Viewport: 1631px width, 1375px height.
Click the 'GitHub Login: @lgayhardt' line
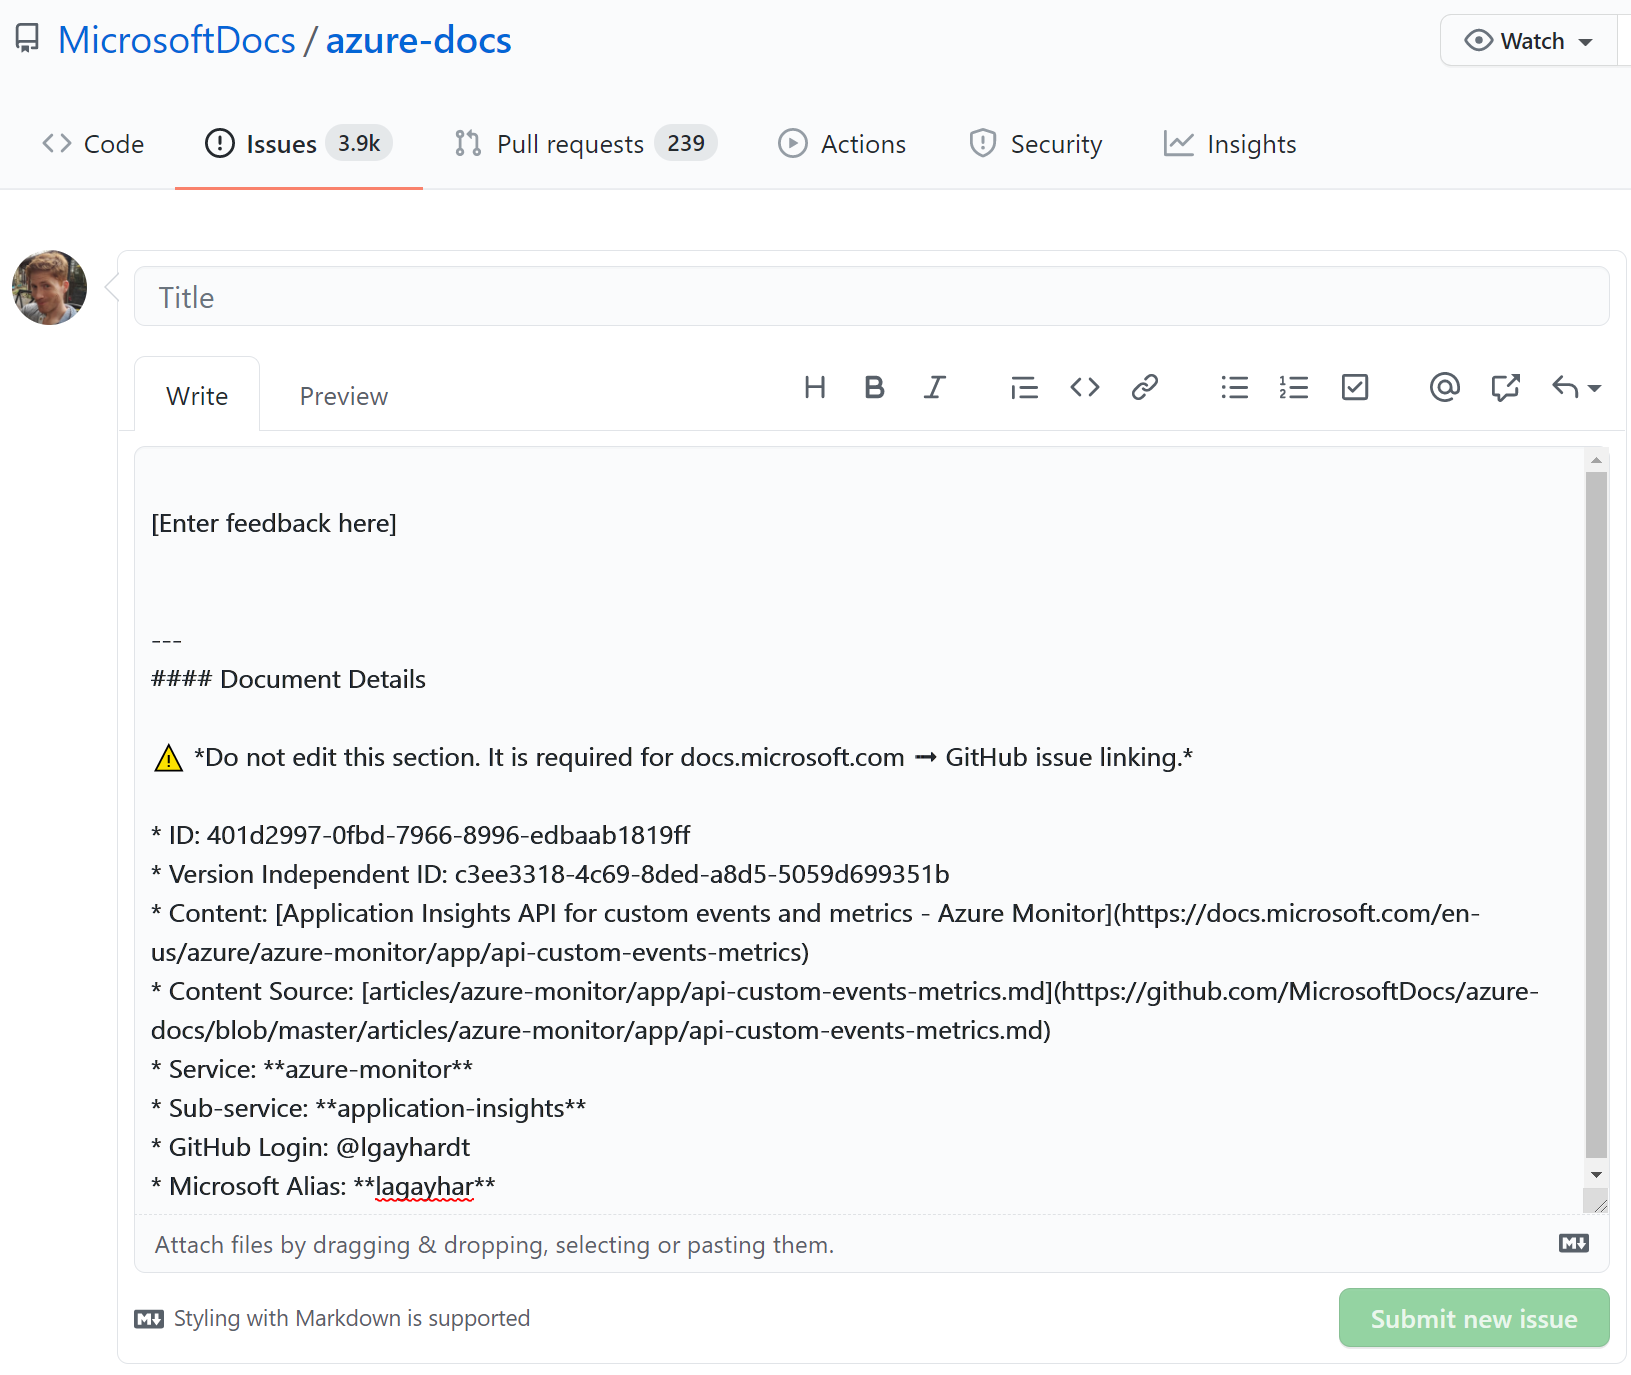[310, 1147]
